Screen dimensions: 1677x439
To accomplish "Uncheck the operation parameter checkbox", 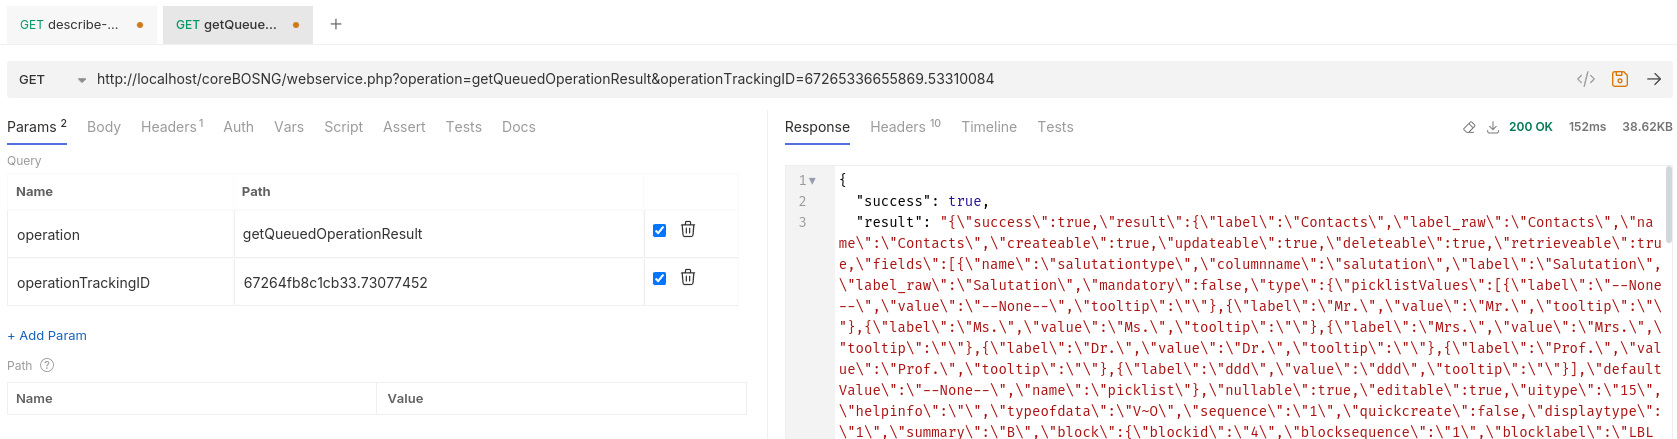I will pos(659,230).
